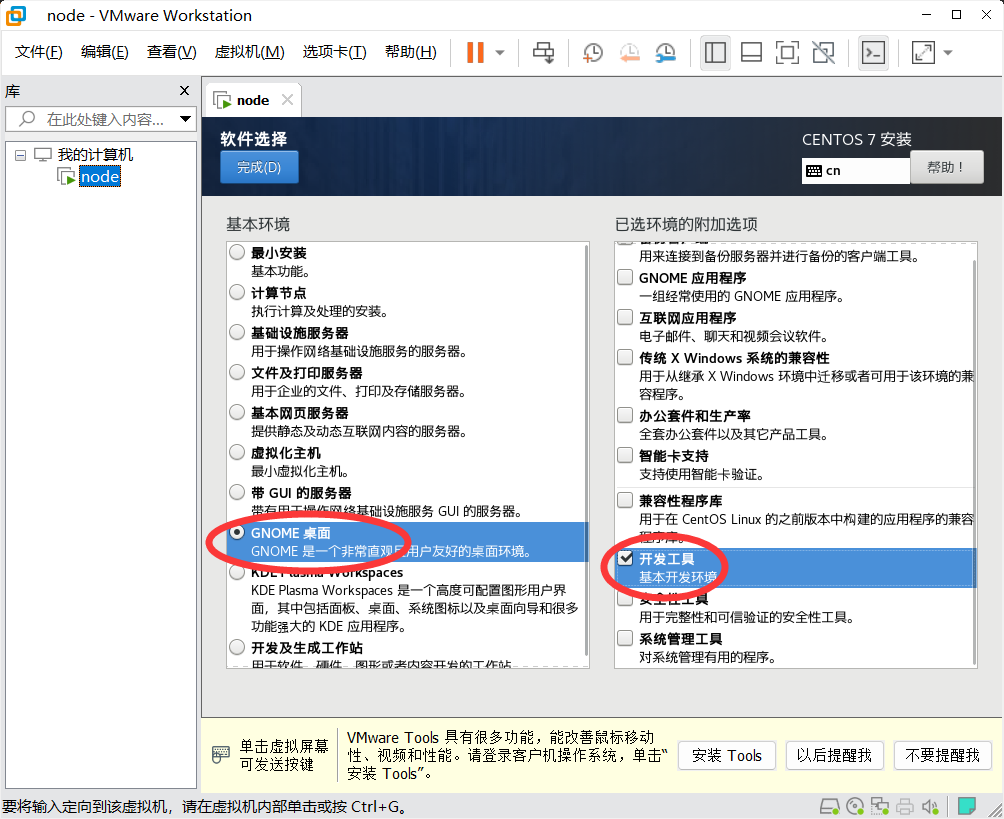This screenshot has width=1004, height=819.
Task: Open the power options dropdown arrow
Action: click(500, 53)
